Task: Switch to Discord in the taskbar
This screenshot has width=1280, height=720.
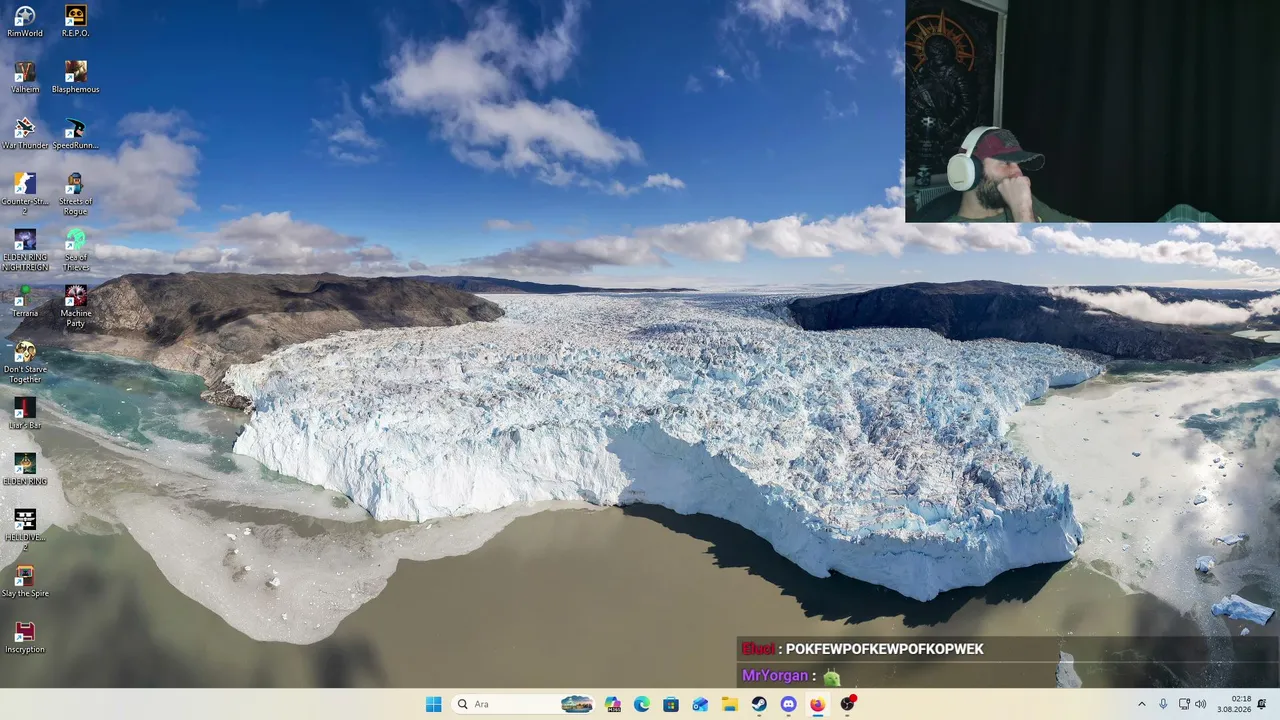Action: (x=788, y=704)
